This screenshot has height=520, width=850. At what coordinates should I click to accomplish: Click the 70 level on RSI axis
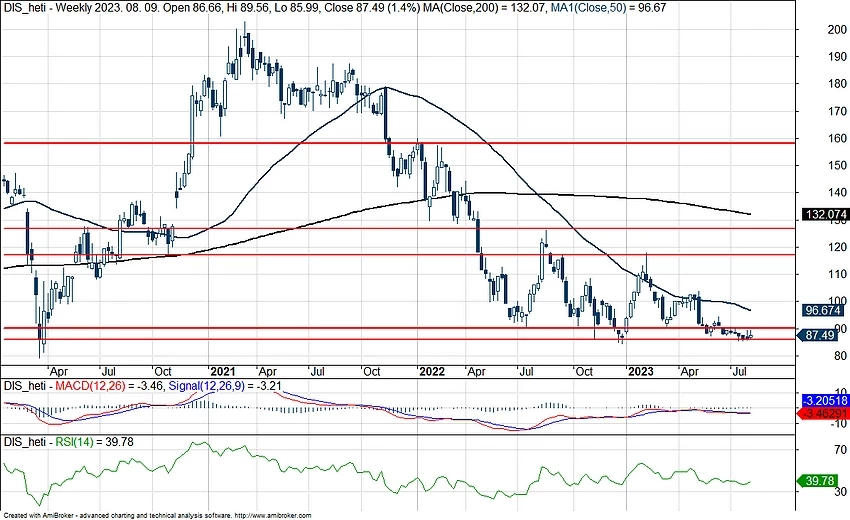pos(840,450)
